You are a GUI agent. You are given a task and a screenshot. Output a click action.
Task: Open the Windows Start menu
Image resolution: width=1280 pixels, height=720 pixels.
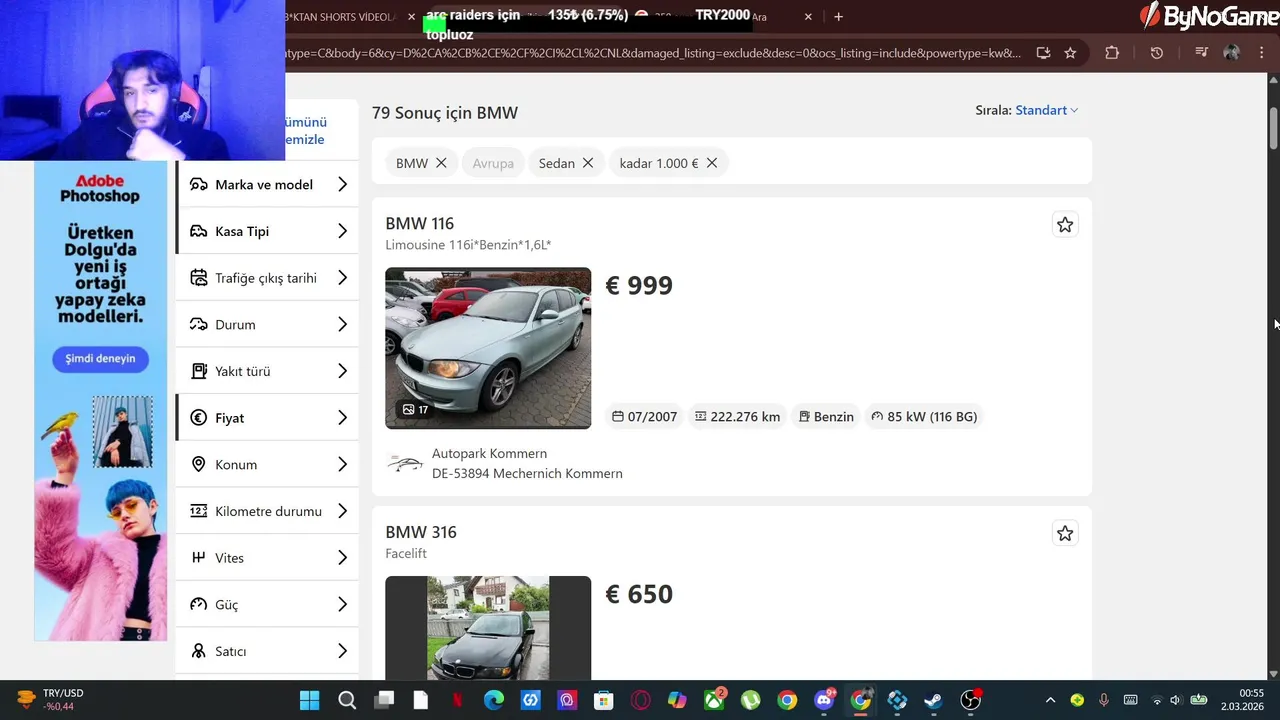click(310, 700)
